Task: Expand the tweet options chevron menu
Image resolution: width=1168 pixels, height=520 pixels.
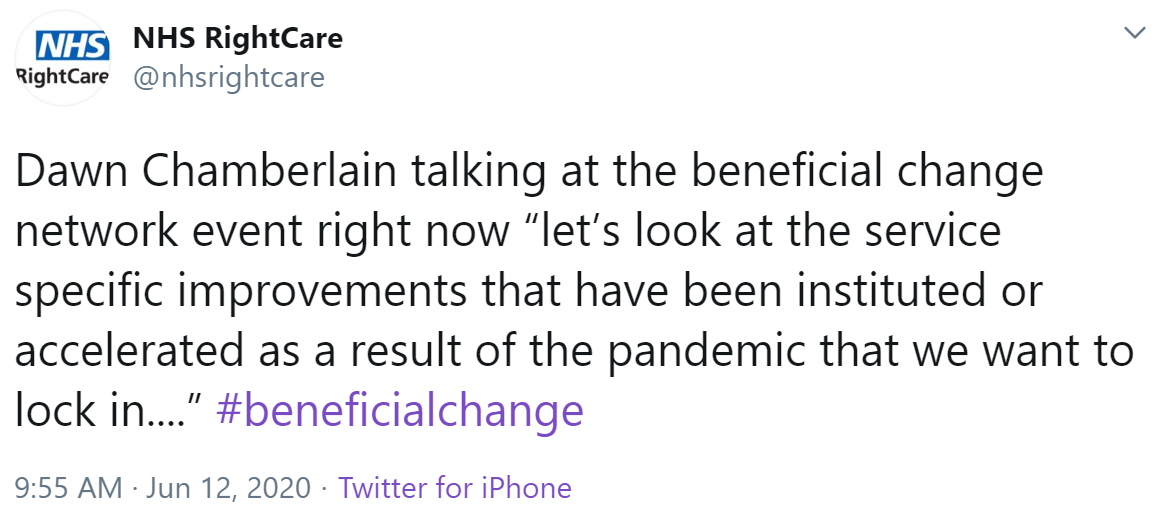Action: [x=1134, y=34]
